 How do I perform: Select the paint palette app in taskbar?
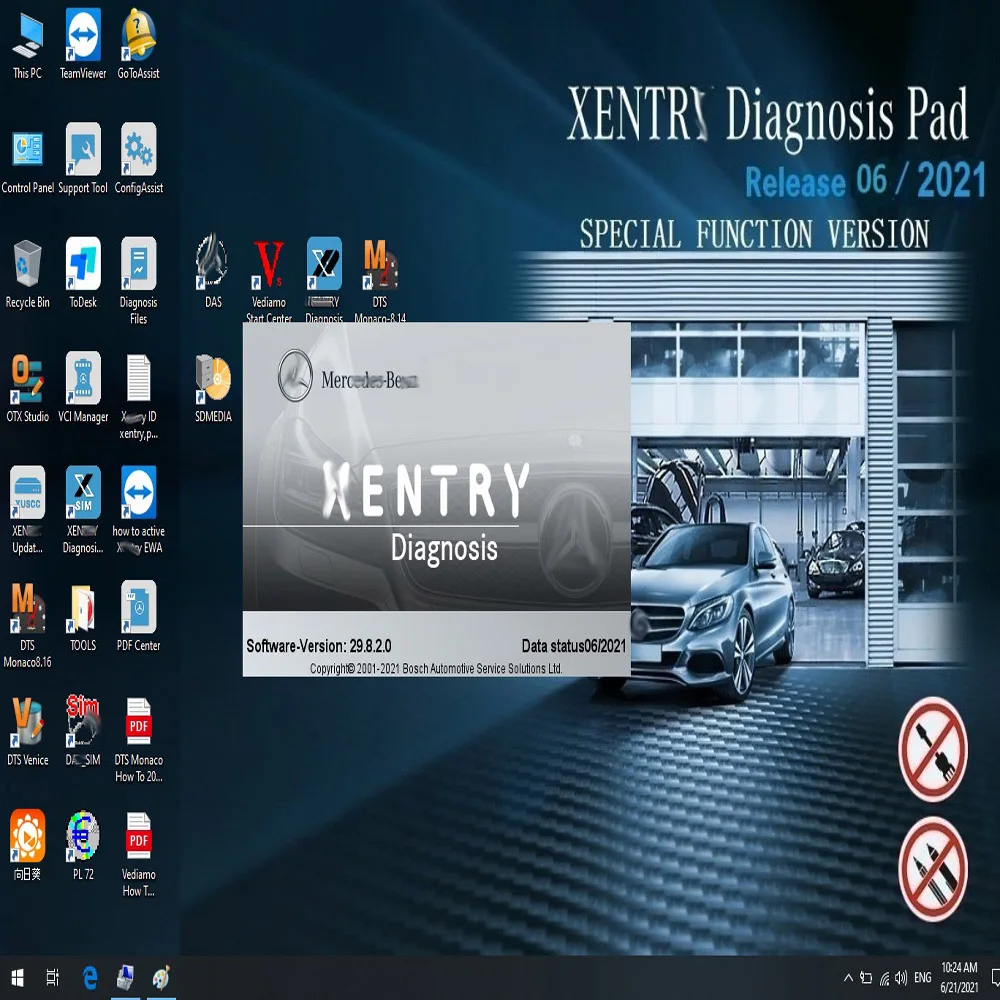coord(161,978)
